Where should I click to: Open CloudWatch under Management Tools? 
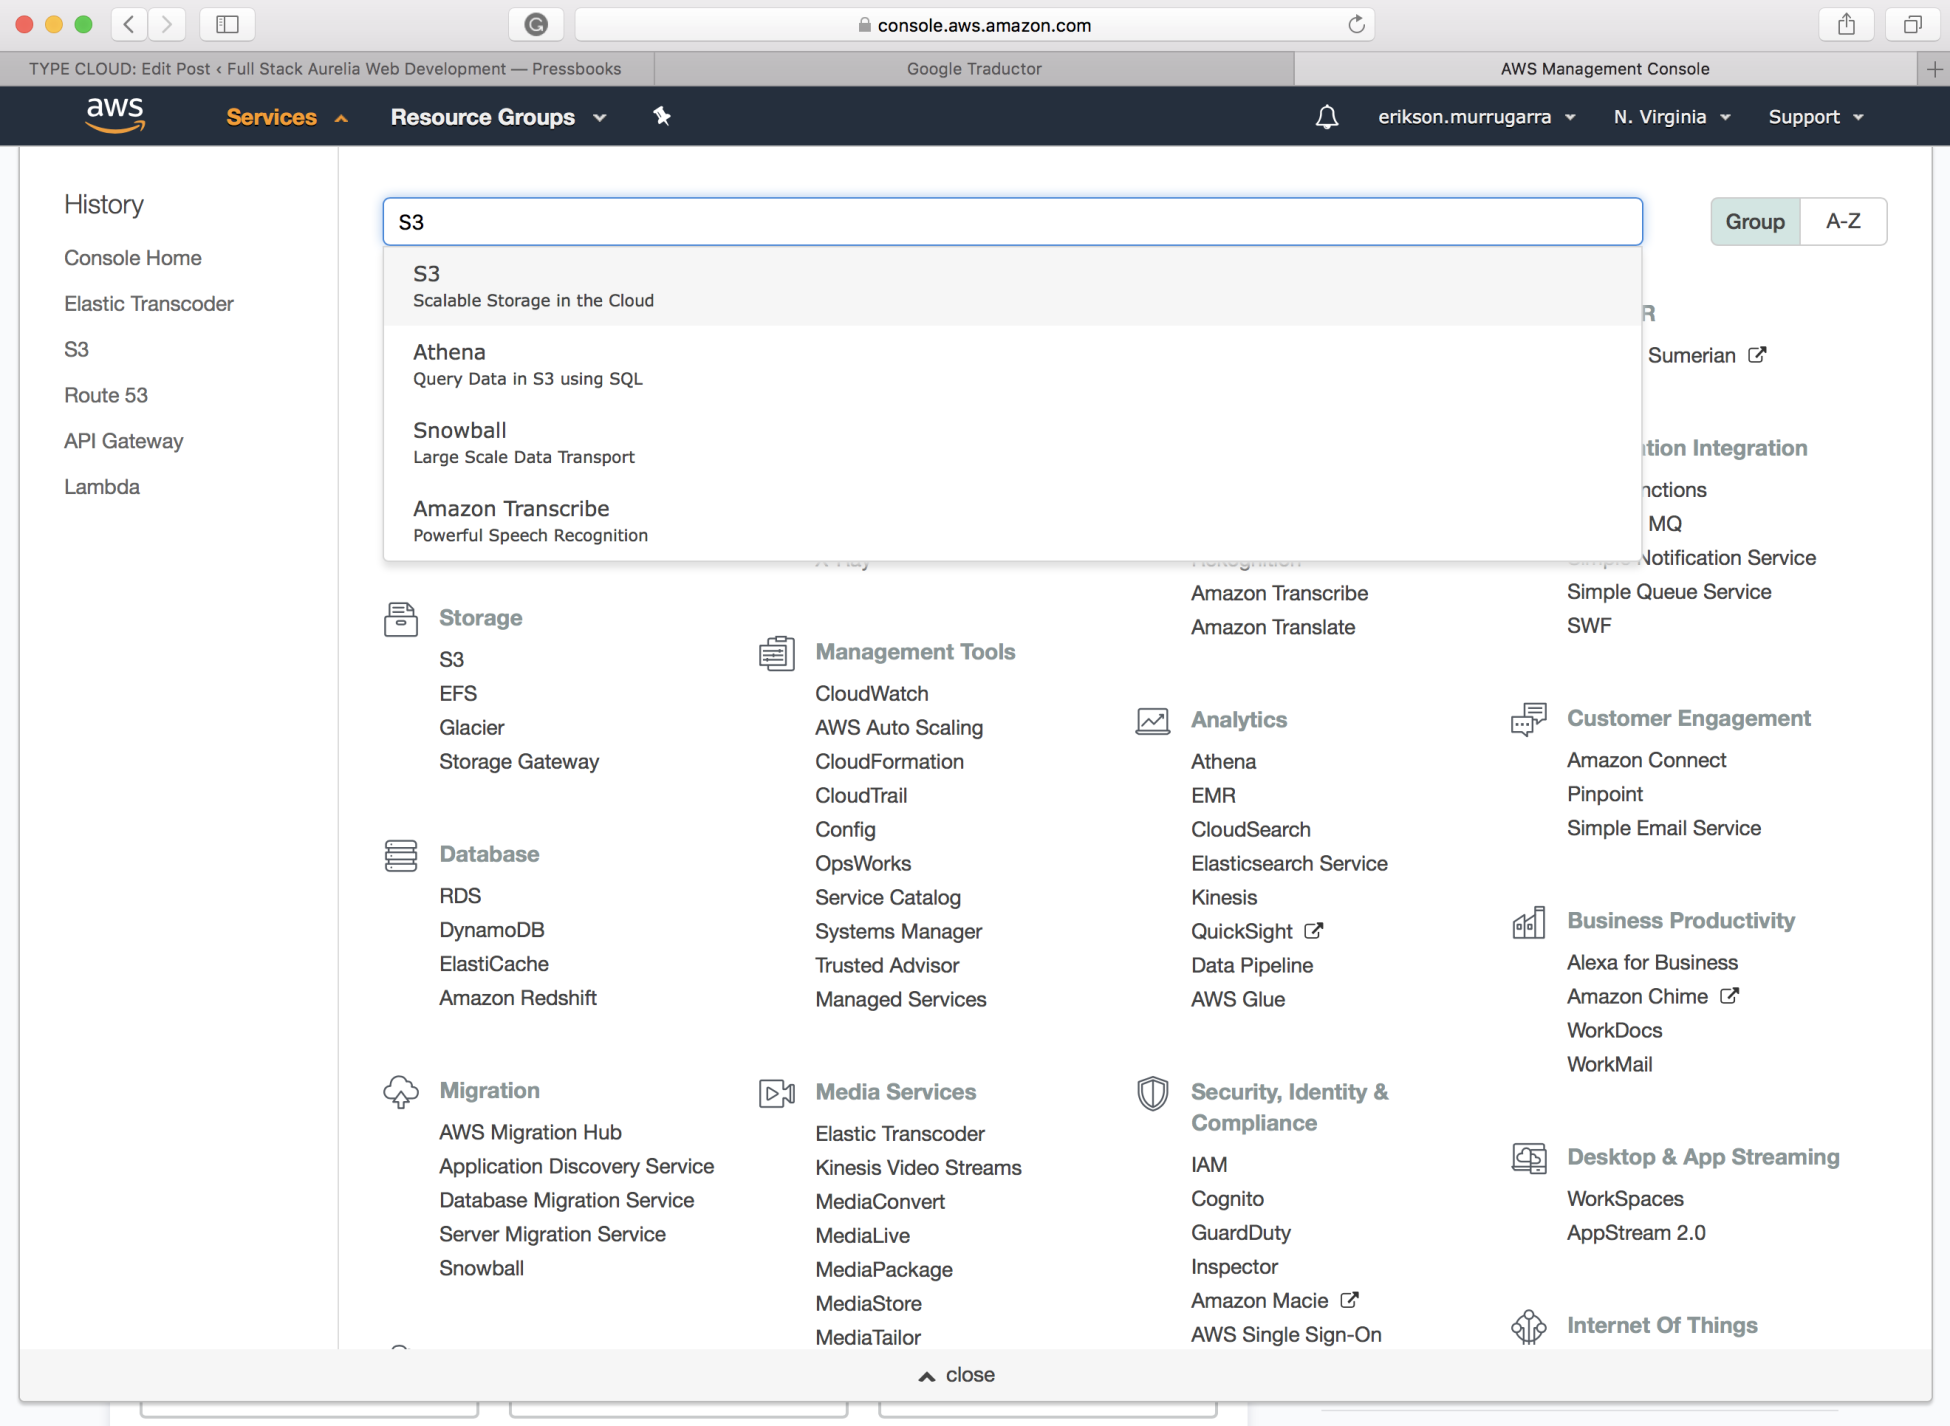point(872,693)
